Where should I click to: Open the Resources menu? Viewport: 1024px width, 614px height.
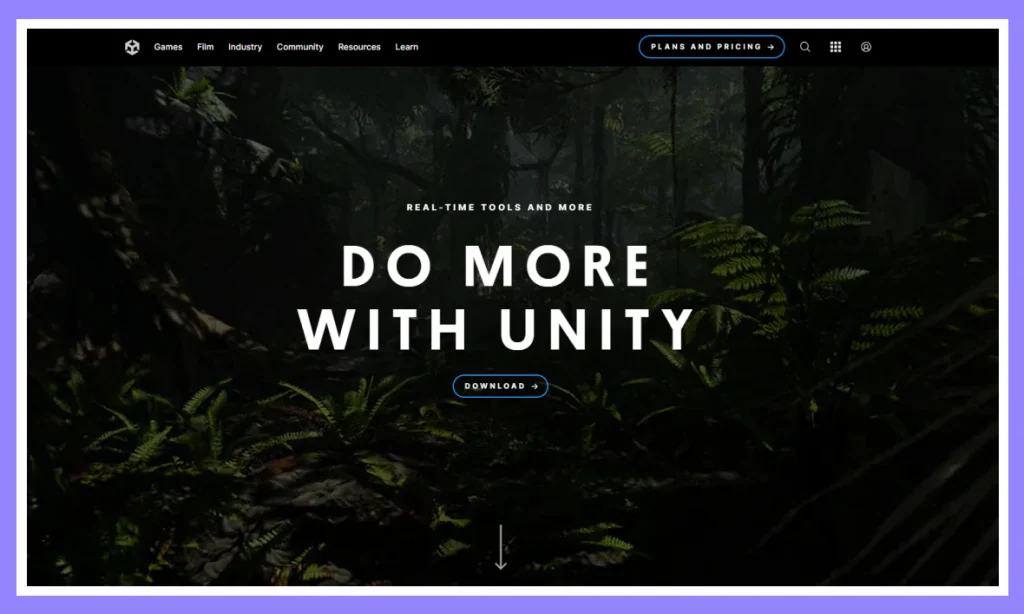click(x=359, y=47)
